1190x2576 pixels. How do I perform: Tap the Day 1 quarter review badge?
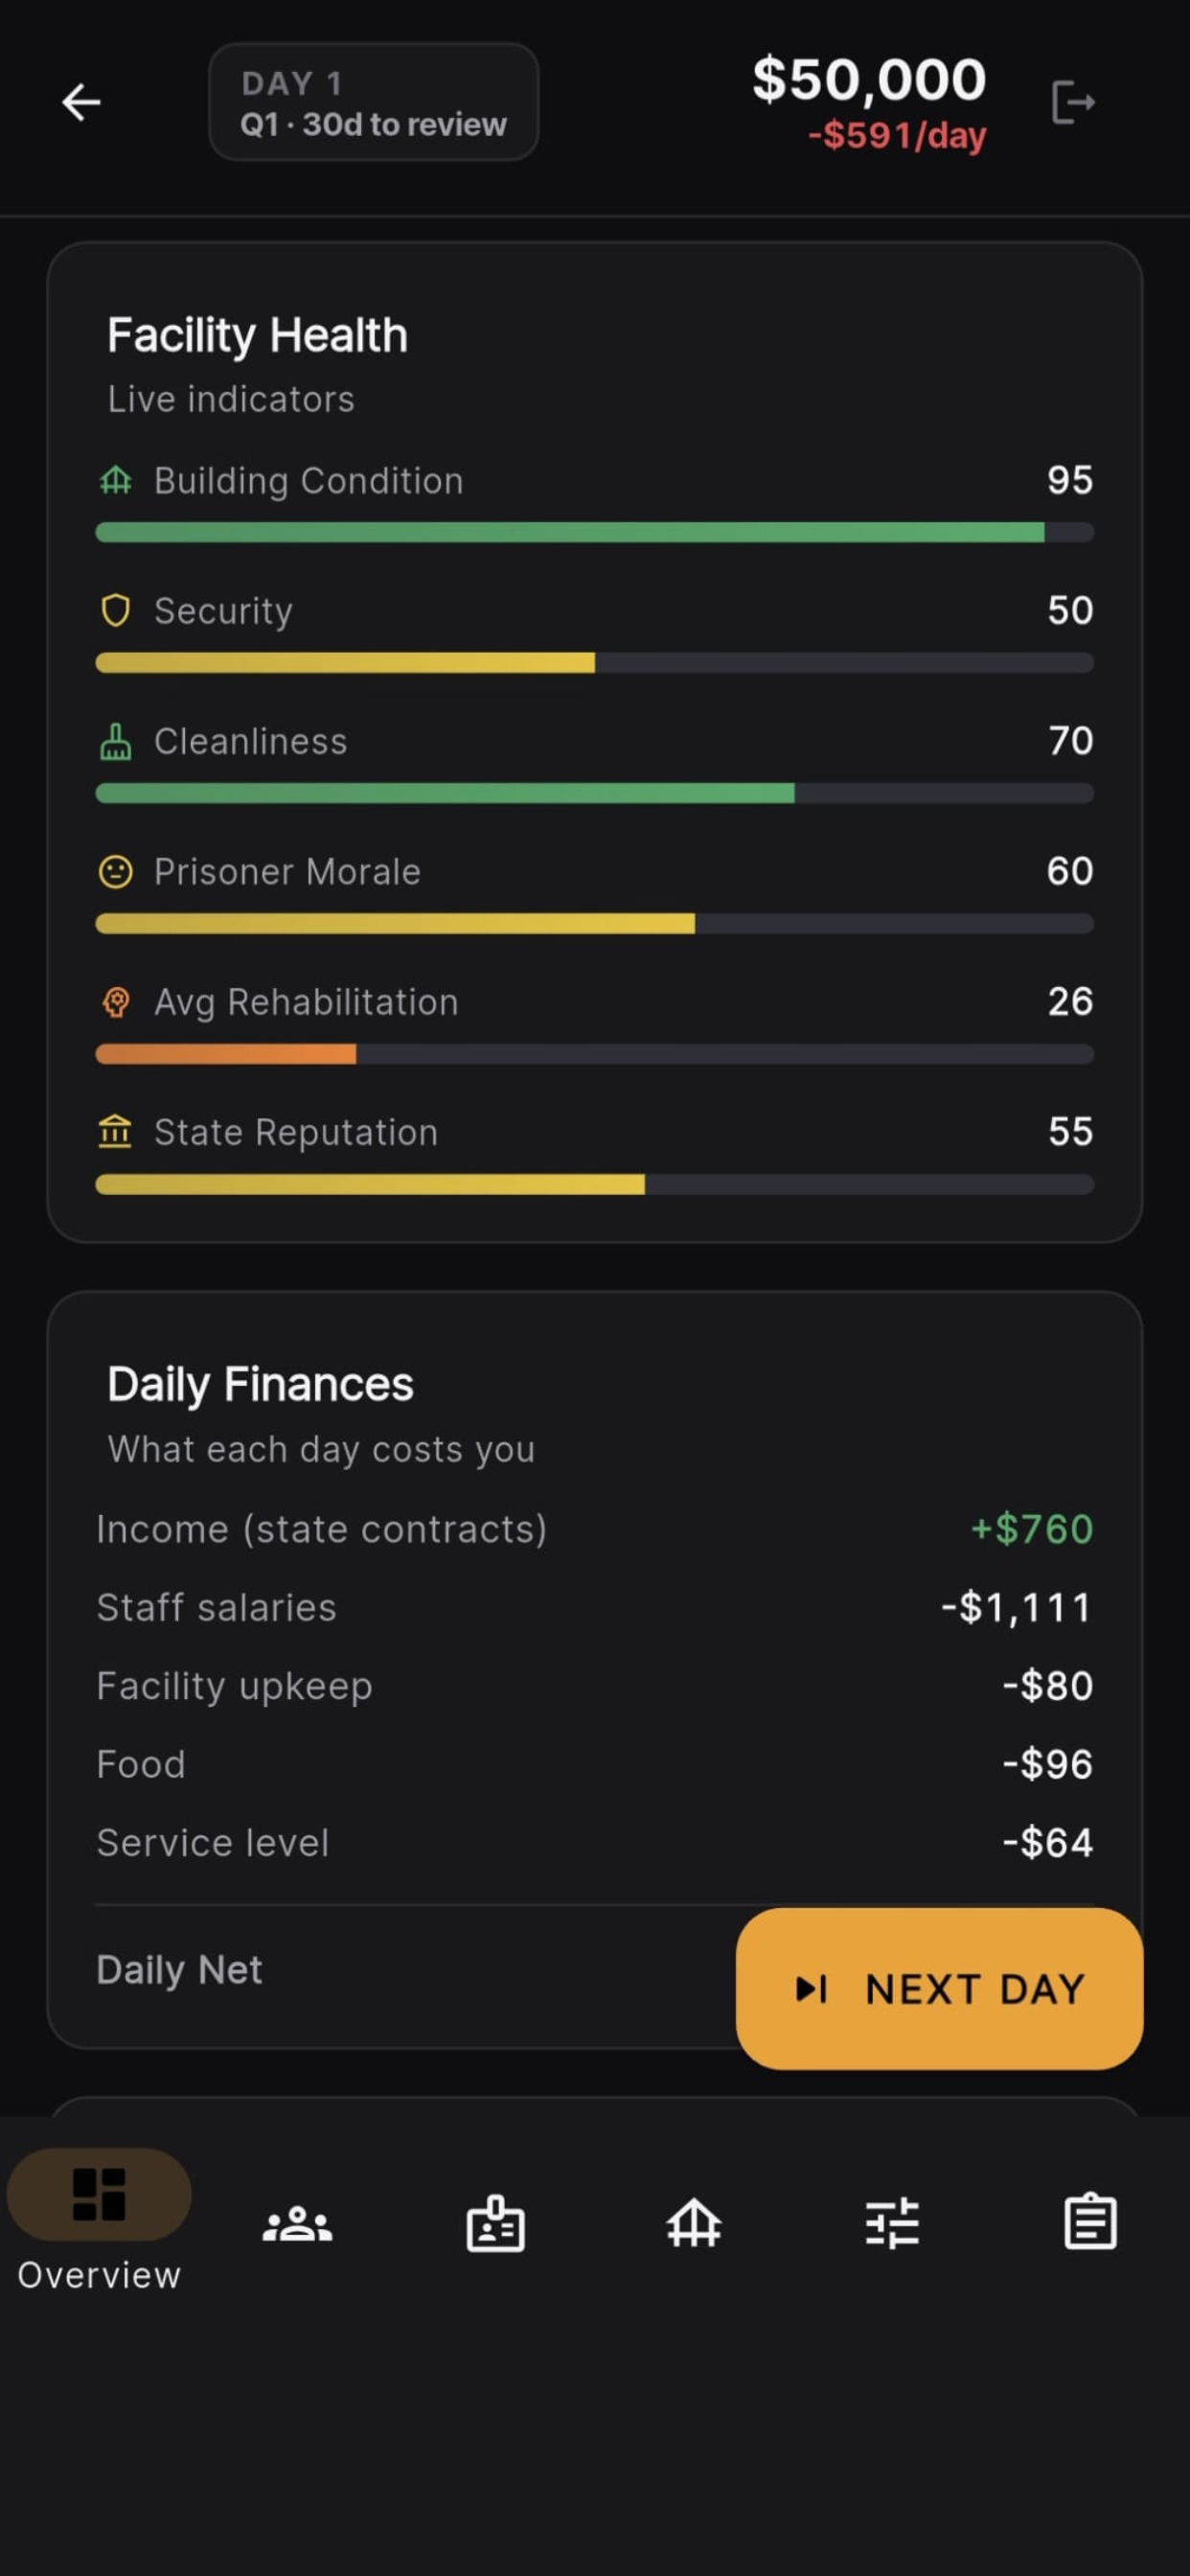pyautogui.click(x=373, y=102)
